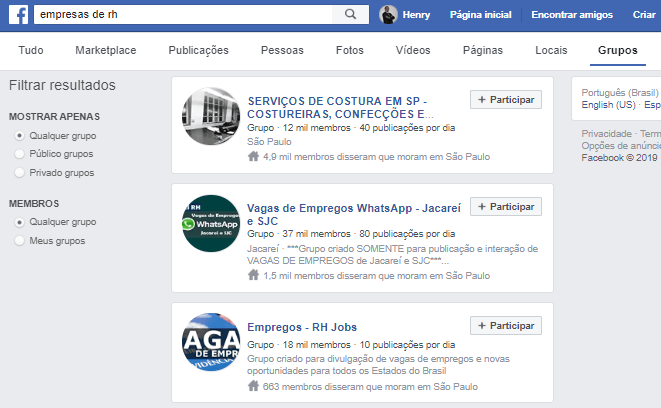Open the Empregos - RH Jobs title
This screenshot has width=661, height=408.
pyautogui.click(x=302, y=327)
